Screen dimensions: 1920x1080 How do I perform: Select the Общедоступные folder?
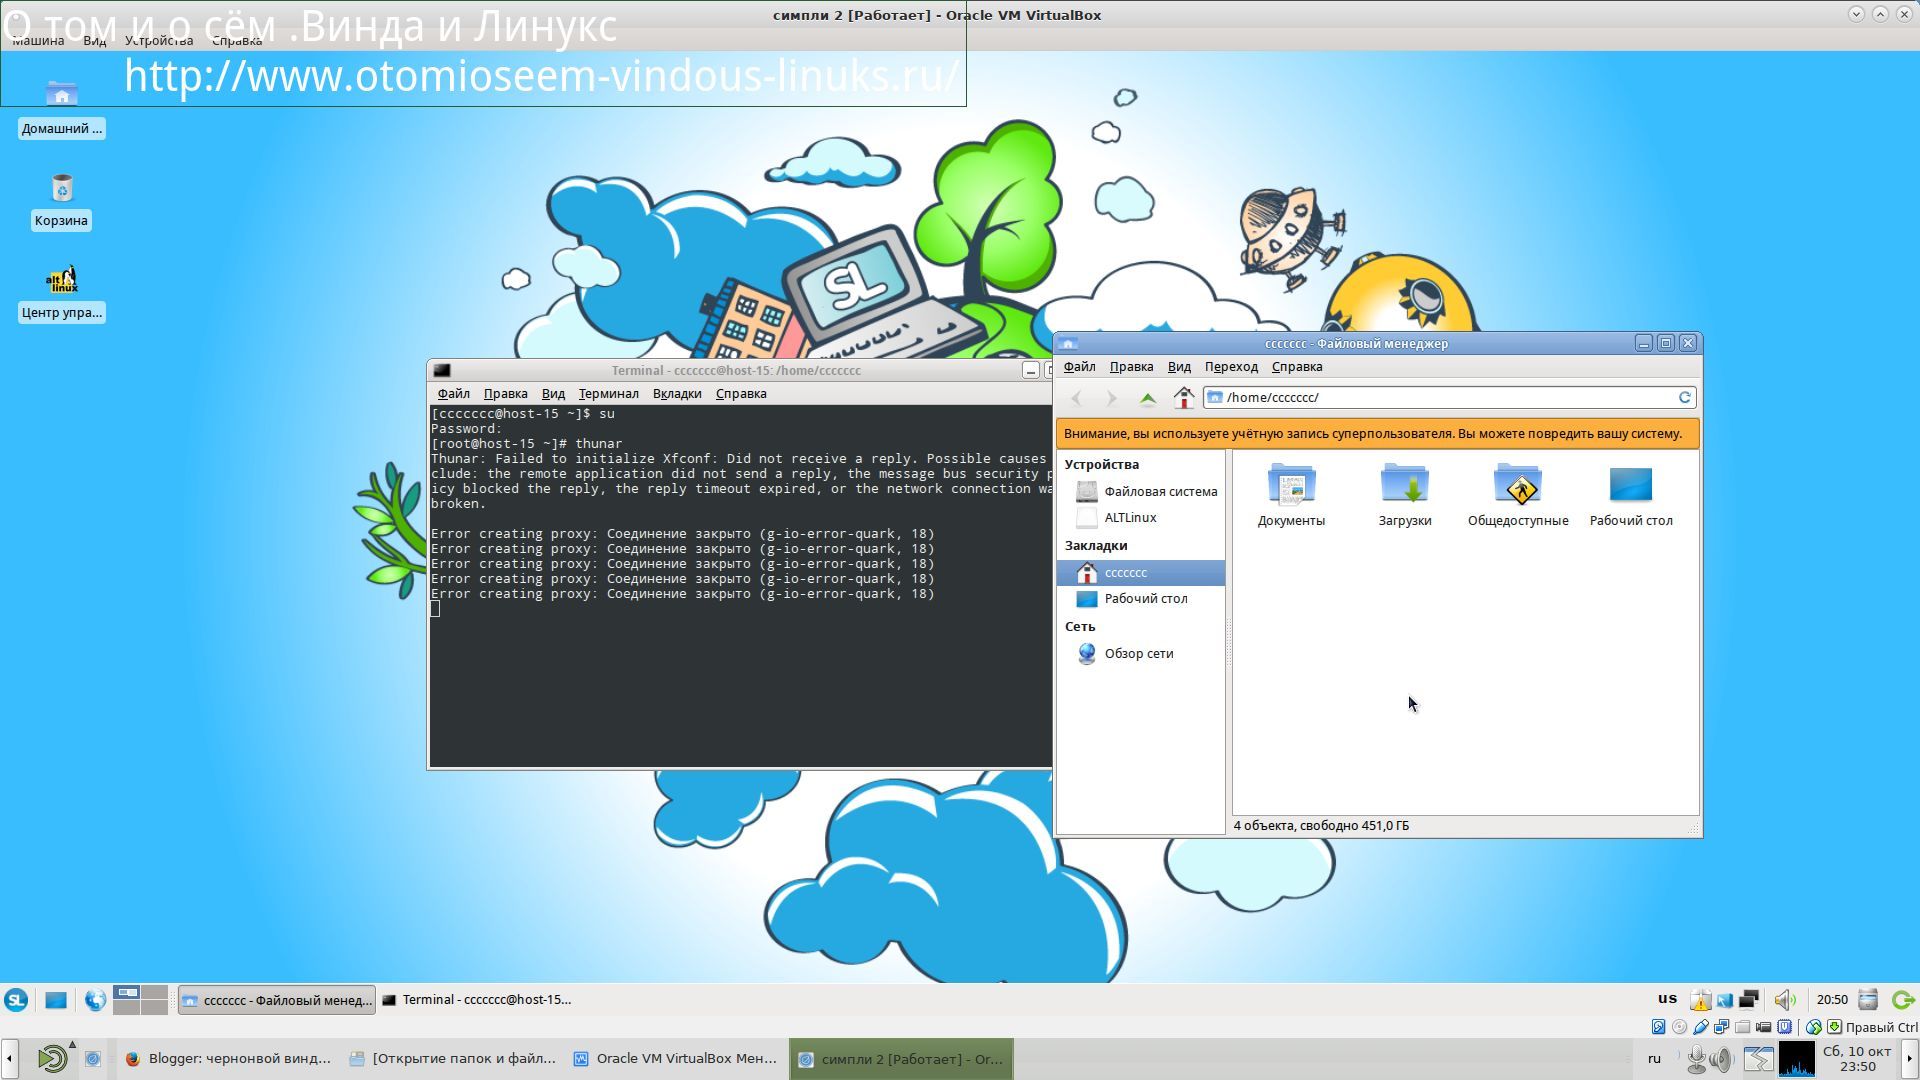1518,495
